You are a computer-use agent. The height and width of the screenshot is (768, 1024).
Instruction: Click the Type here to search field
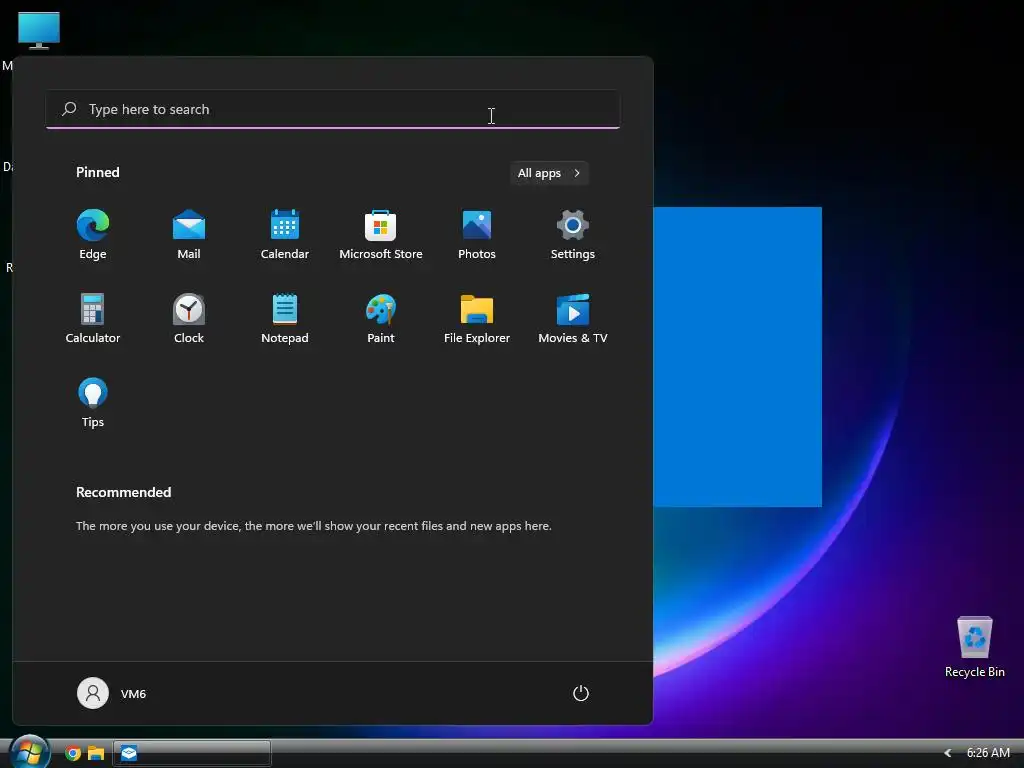[x=333, y=109]
